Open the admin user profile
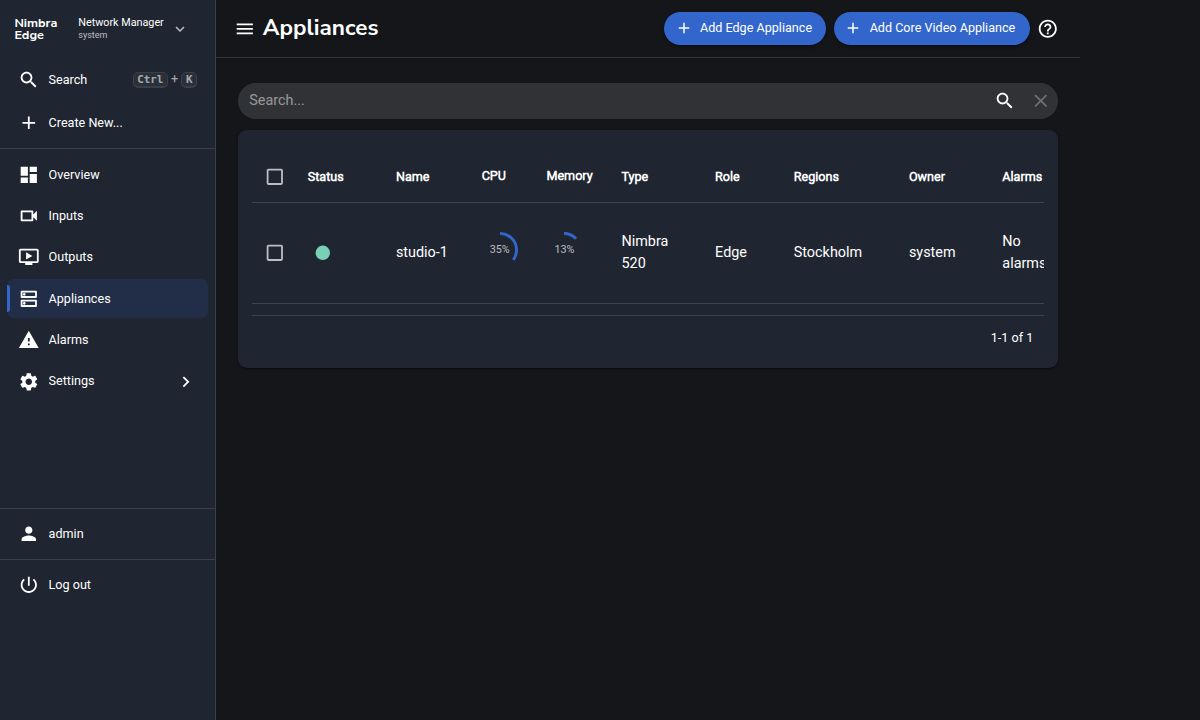1200x720 pixels. pyautogui.click(x=108, y=534)
